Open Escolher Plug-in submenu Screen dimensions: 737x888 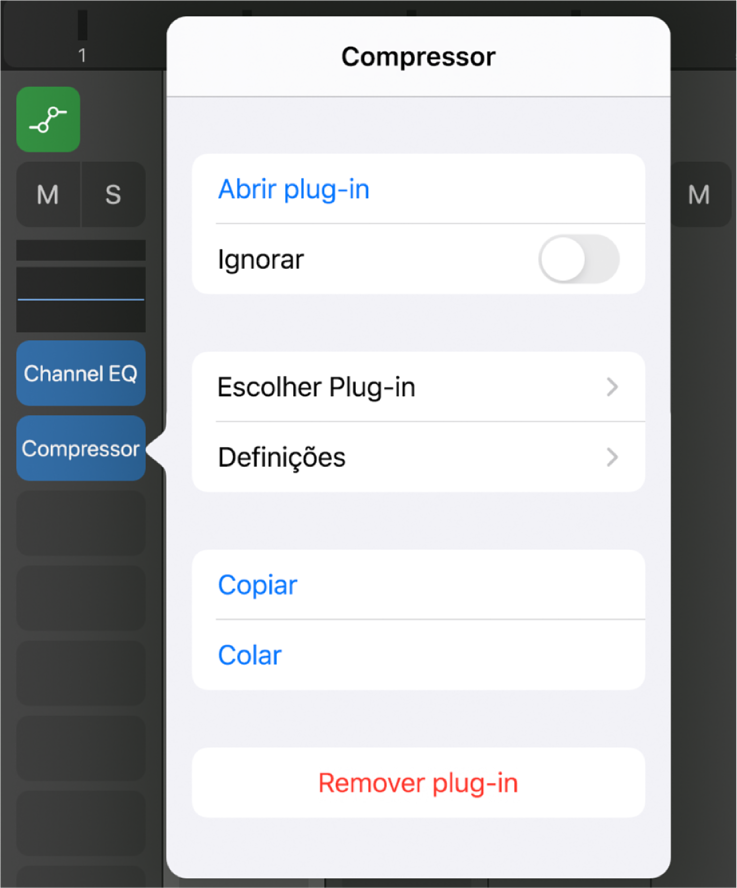[x=419, y=387]
